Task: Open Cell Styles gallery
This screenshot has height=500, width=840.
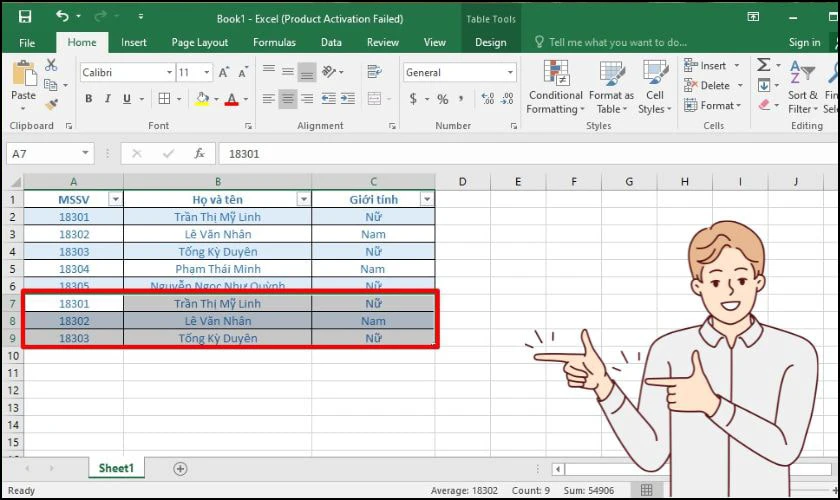Action: tap(655, 87)
